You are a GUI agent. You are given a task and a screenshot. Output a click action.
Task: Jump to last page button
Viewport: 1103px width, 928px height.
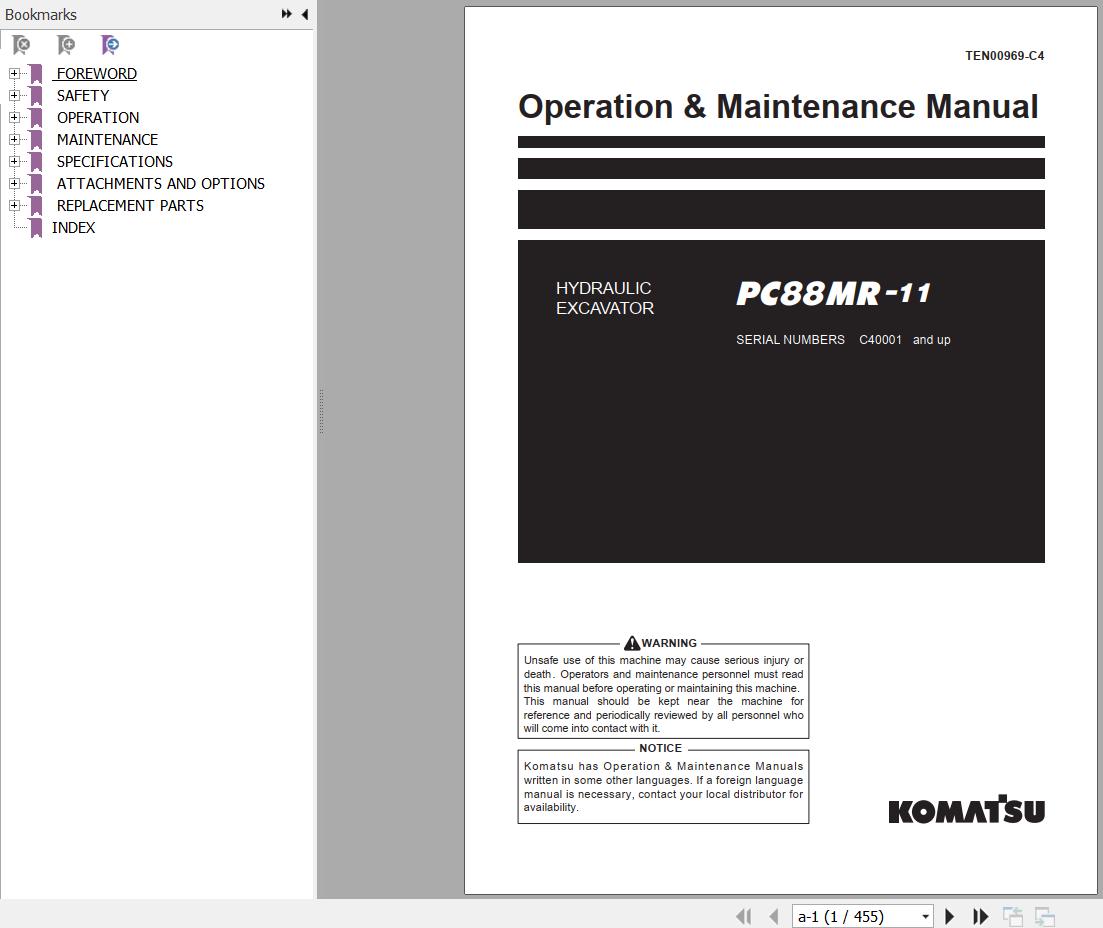click(x=980, y=916)
